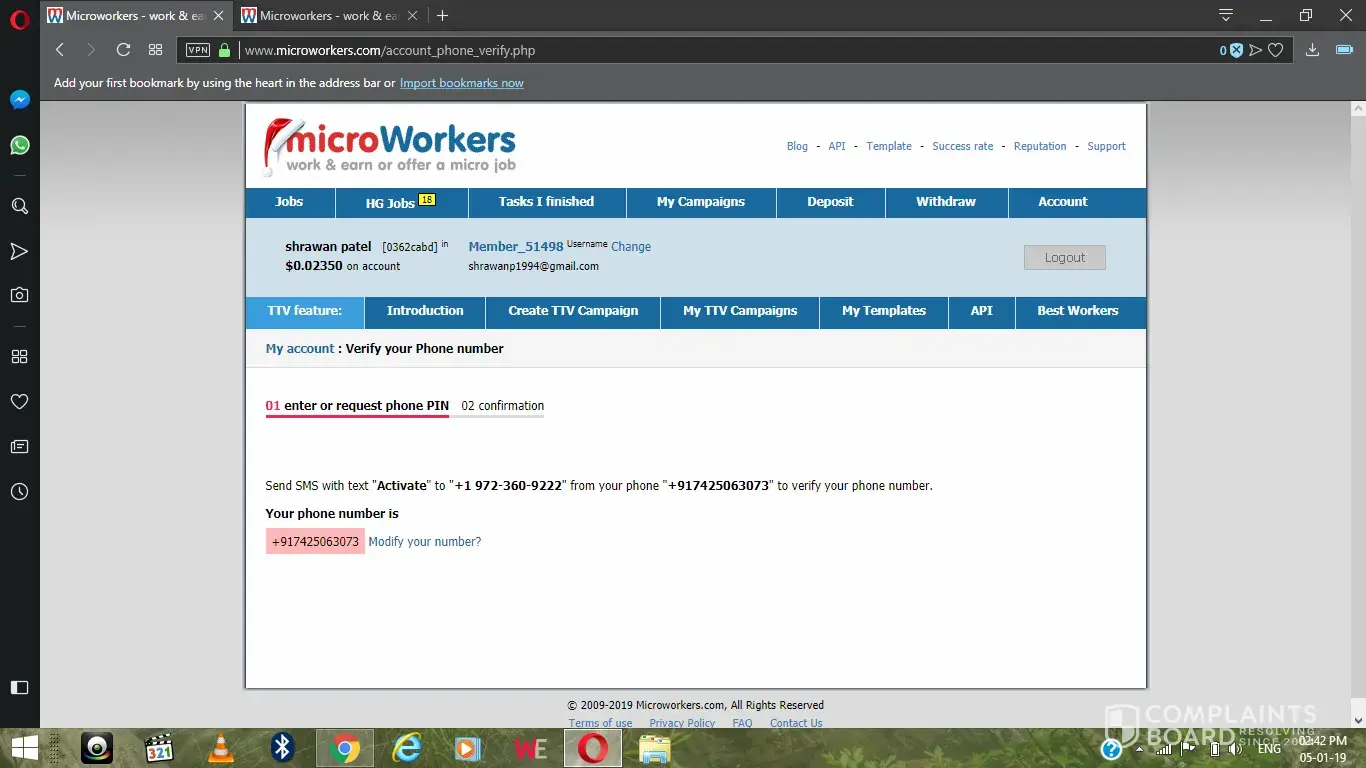
Task: Open the tab menu dropdown in title bar
Action: (1226, 15)
